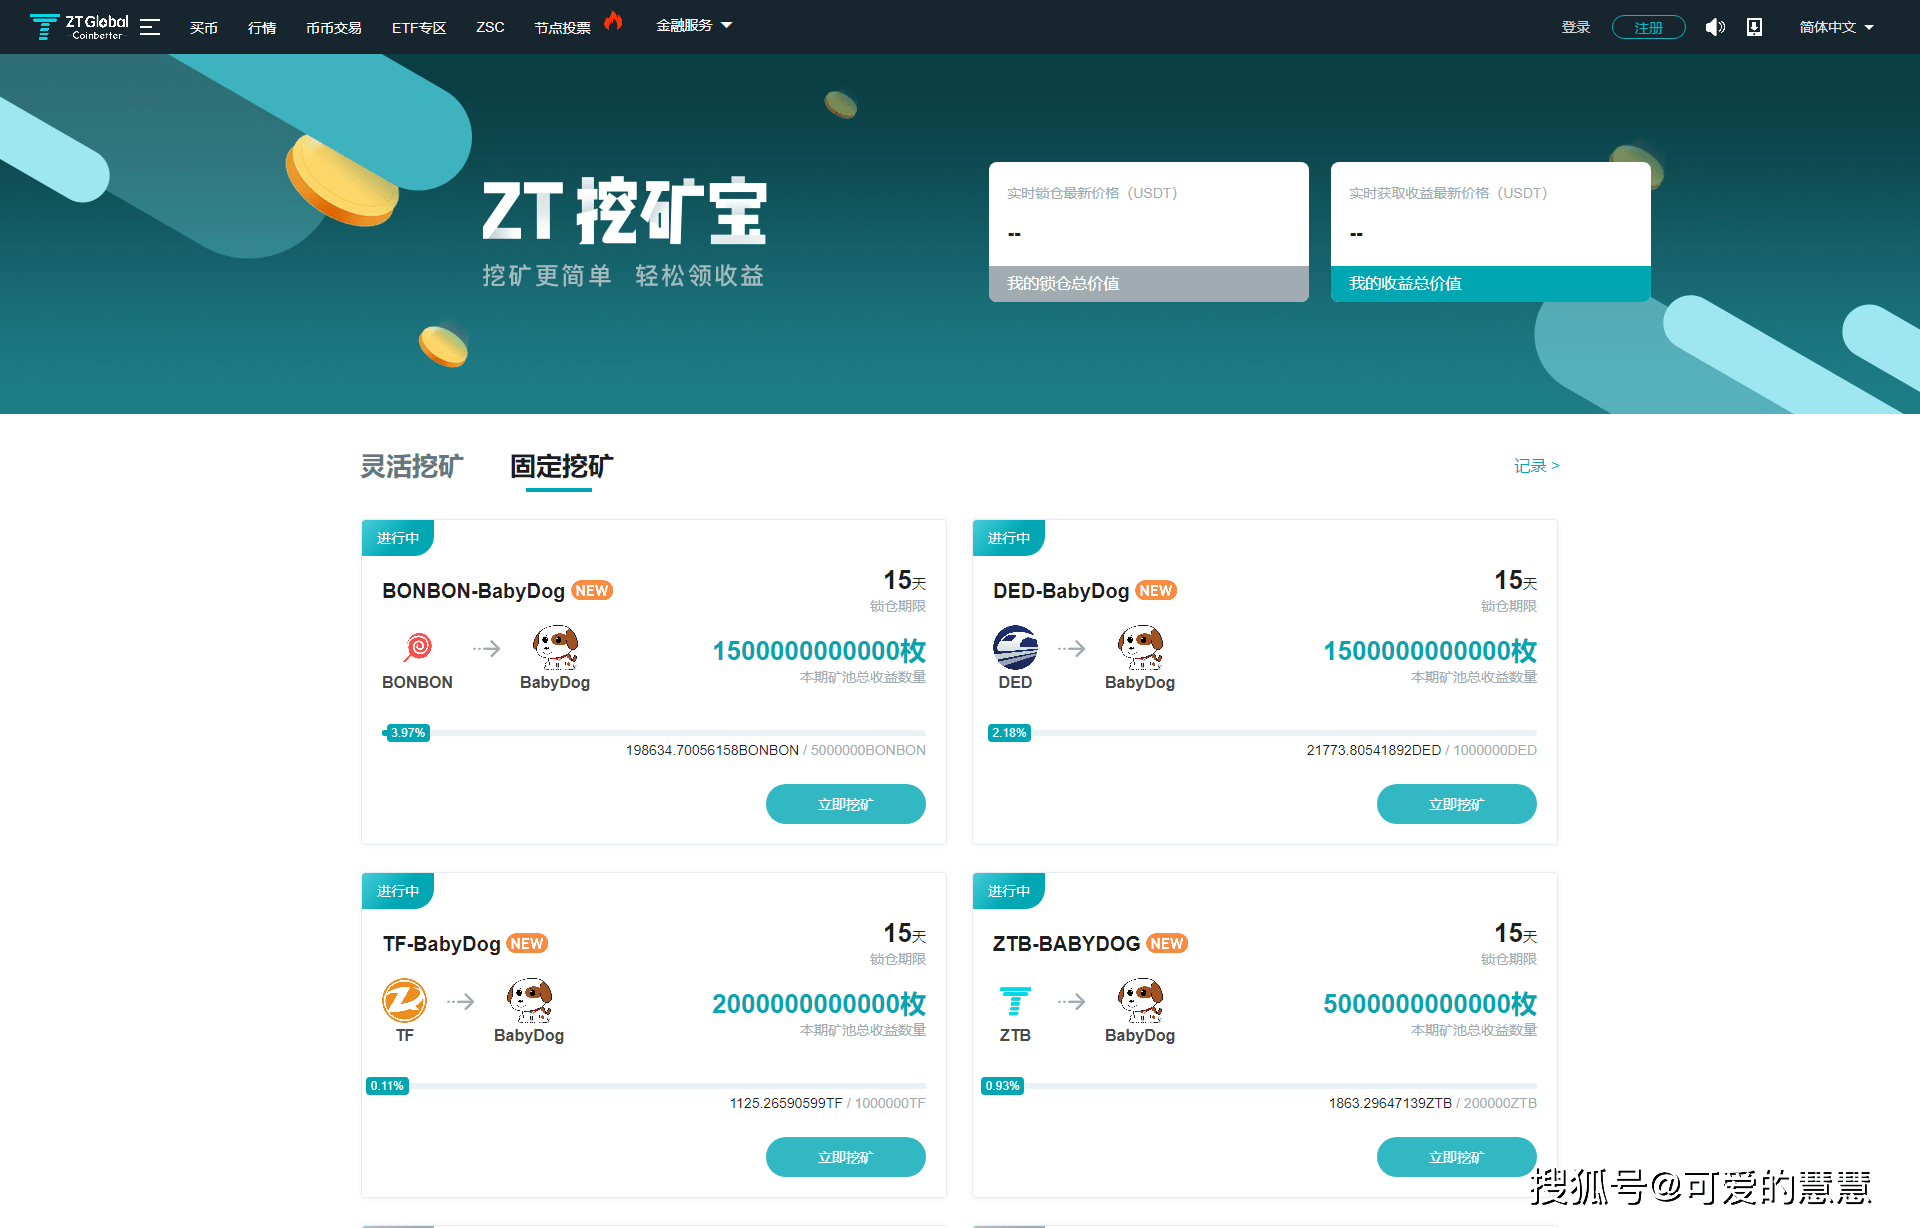Open the 金融服务 dropdown

click(694, 25)
